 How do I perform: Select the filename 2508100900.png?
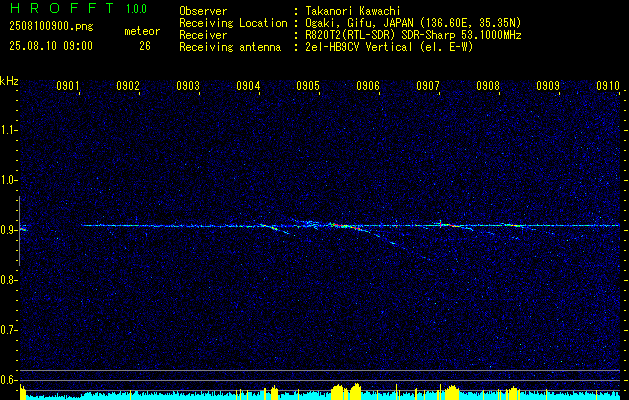click(51, 27)
